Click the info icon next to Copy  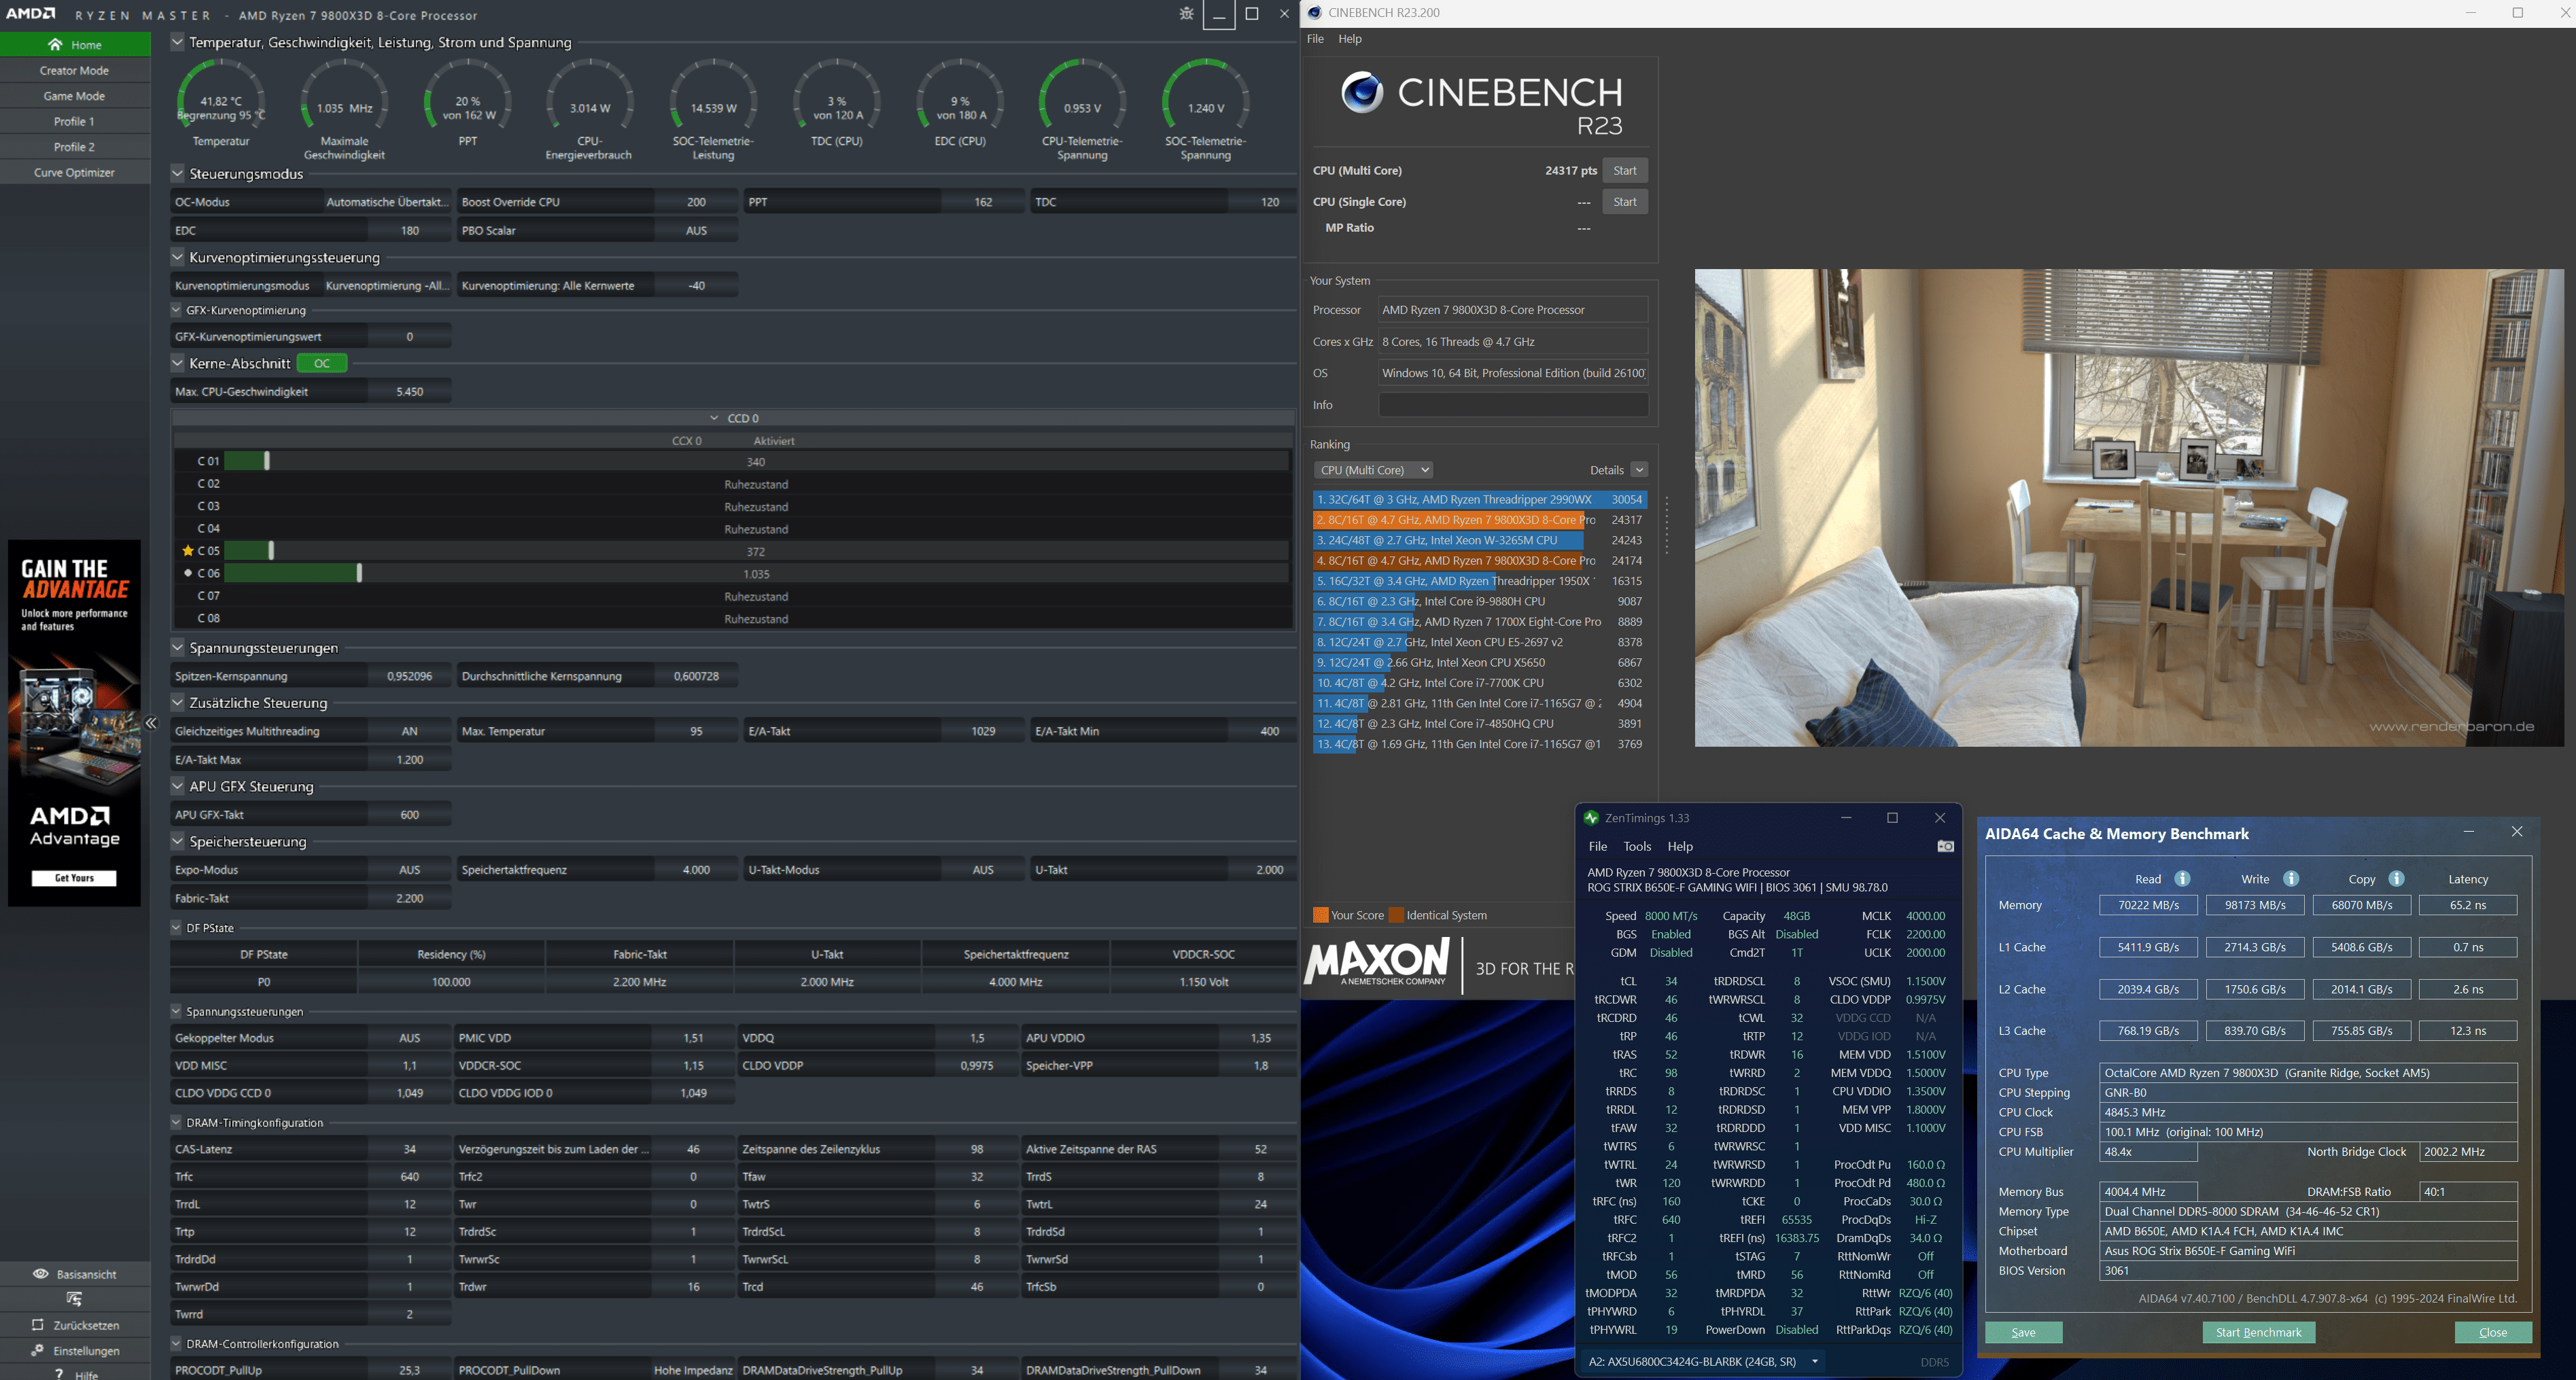pos(2396,879)
